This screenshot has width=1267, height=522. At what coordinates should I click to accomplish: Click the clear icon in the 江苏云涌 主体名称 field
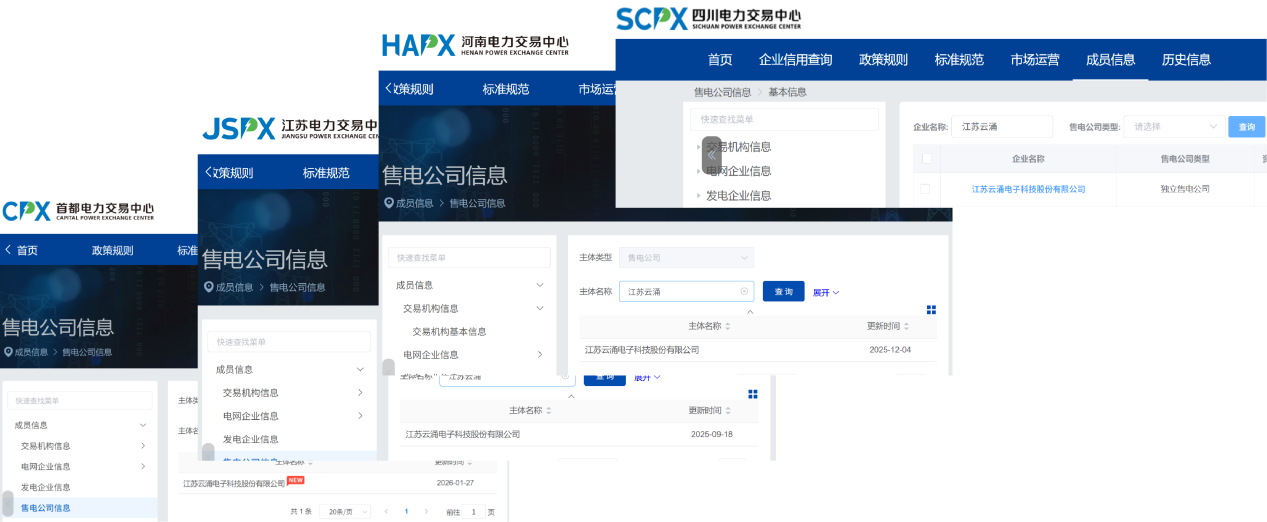point(744,292)
